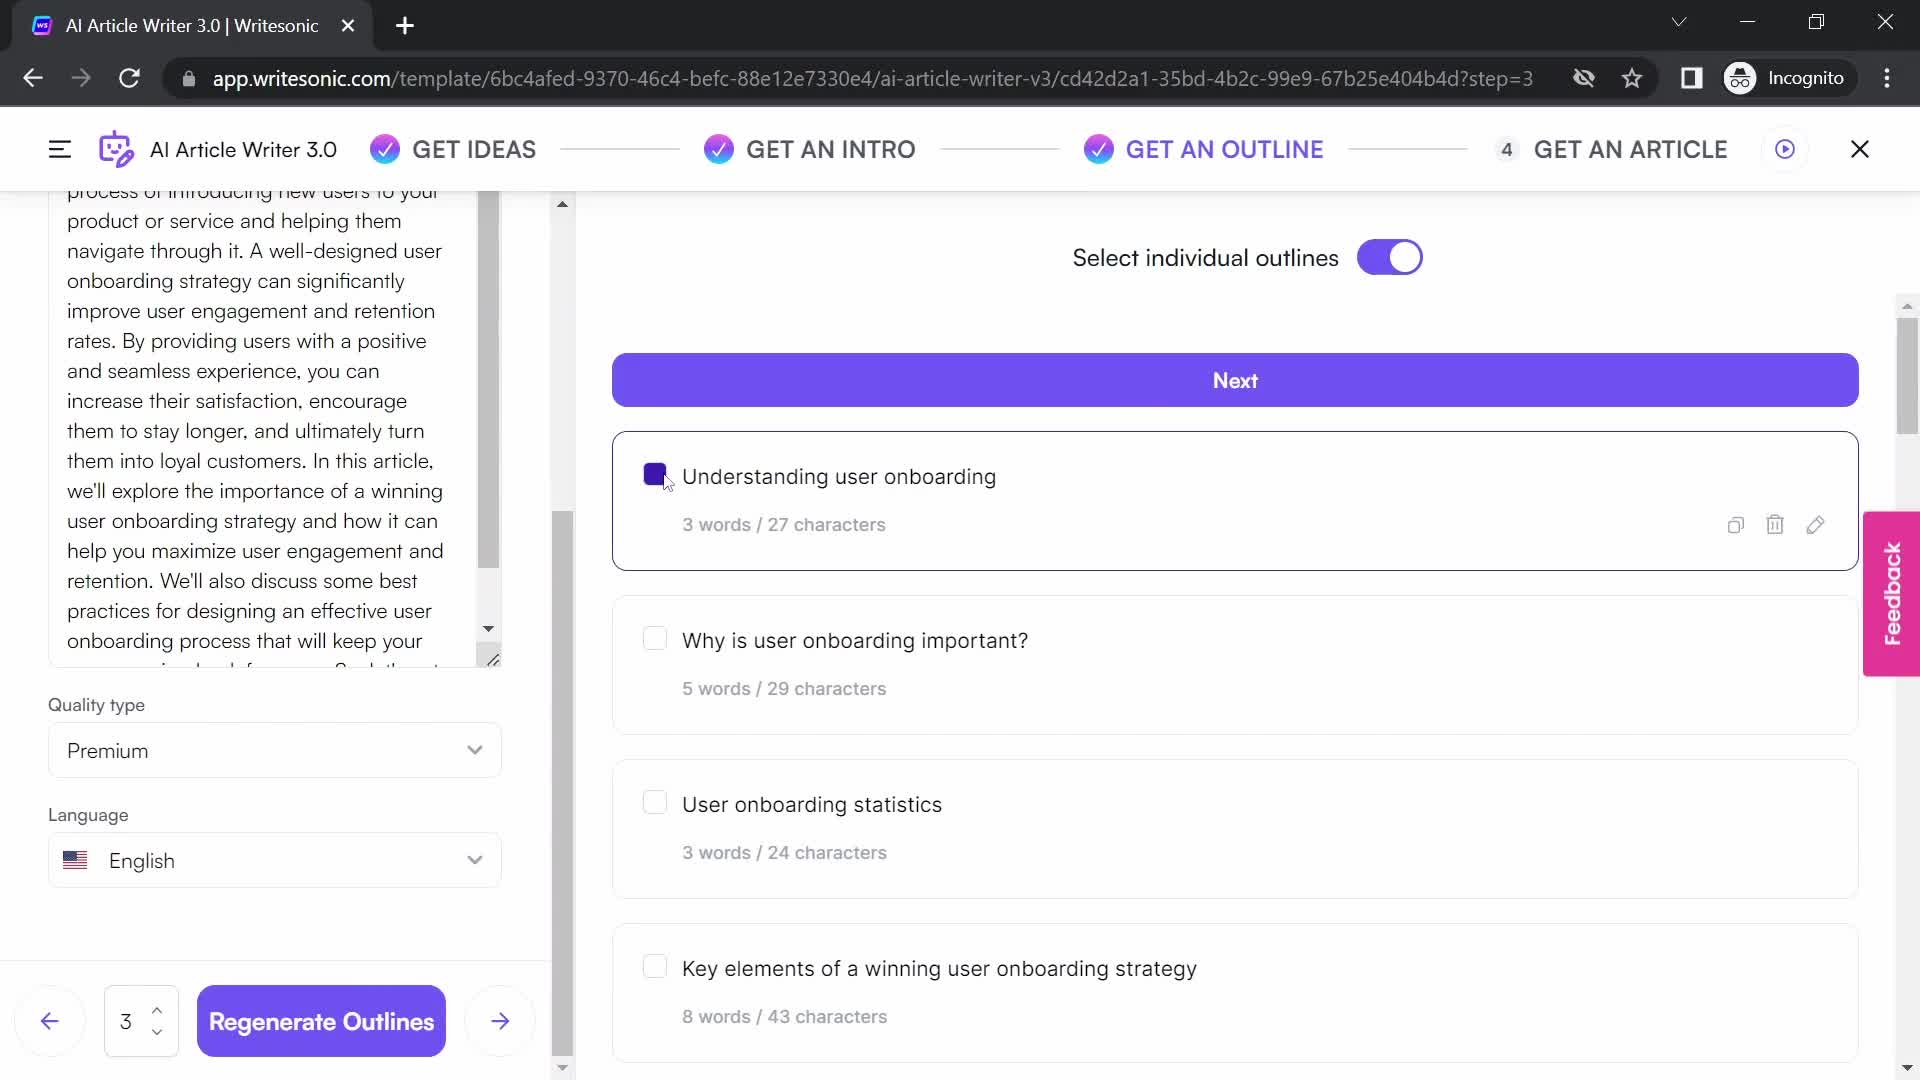Check the Why is user onboarding important checkbox
Image resolution: width=1920 pixels, height=1080 pixels.
pos(655,641)
